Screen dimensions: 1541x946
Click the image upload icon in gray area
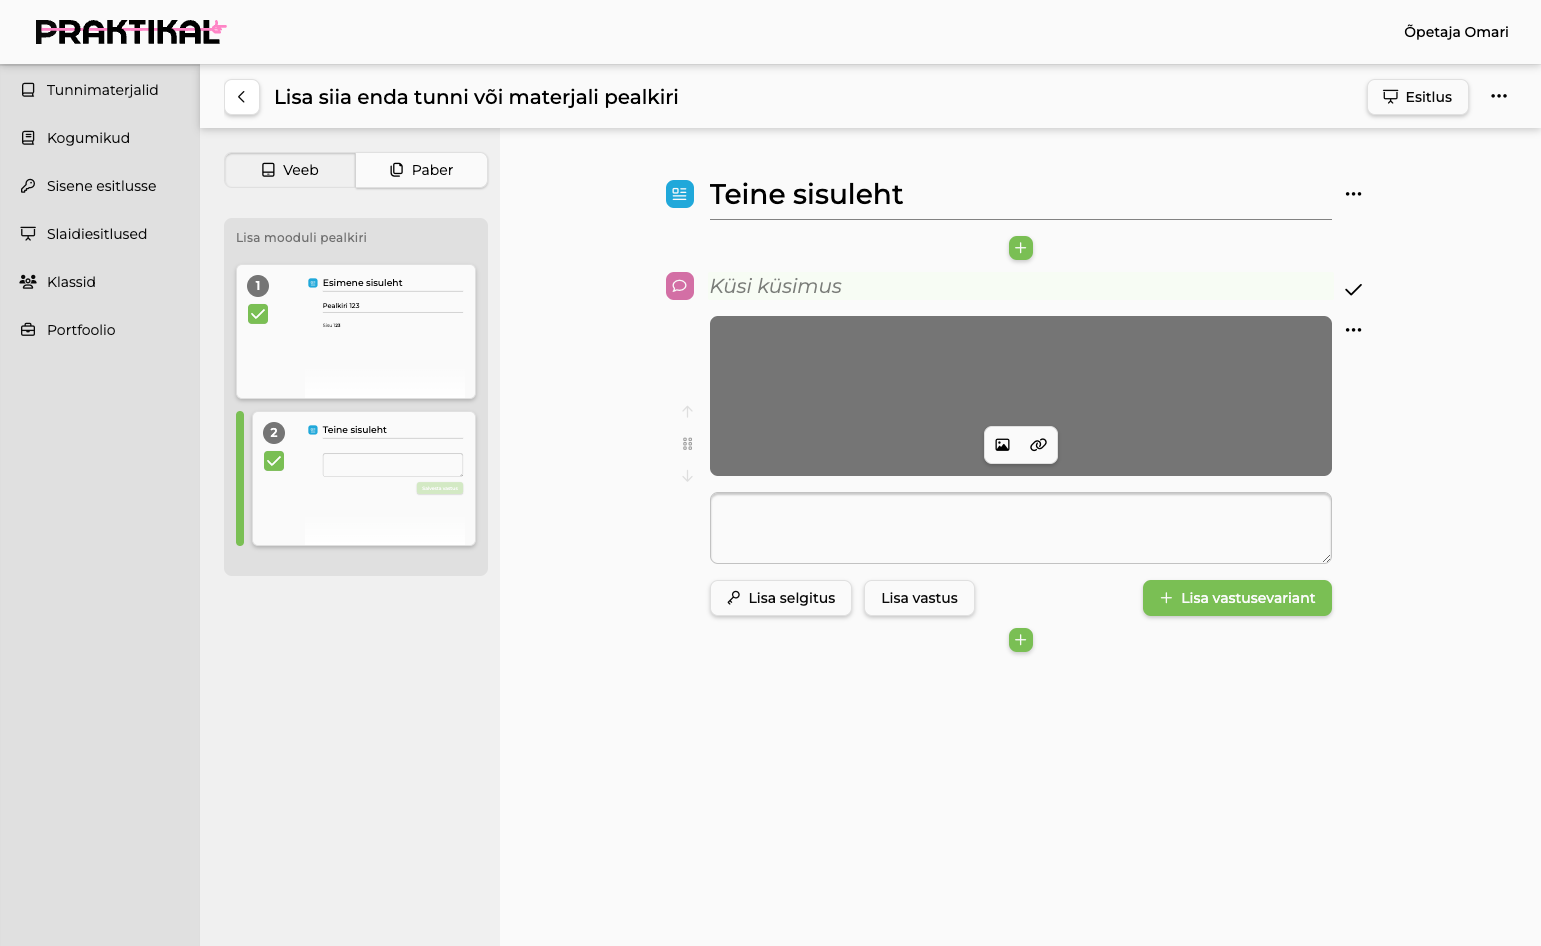click(1003, 445)
